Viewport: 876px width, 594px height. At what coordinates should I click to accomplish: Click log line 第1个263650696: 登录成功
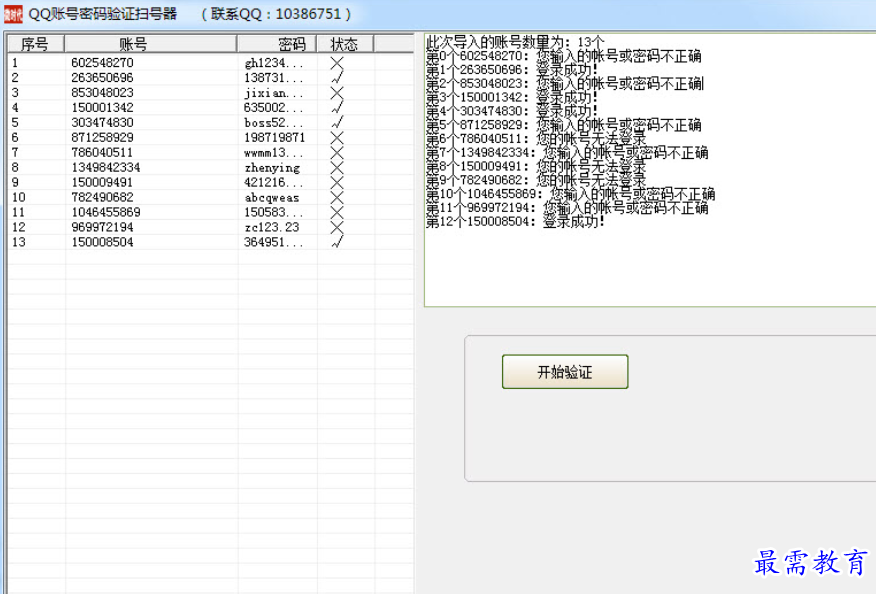pyautogui.click(x=512, y=70)
